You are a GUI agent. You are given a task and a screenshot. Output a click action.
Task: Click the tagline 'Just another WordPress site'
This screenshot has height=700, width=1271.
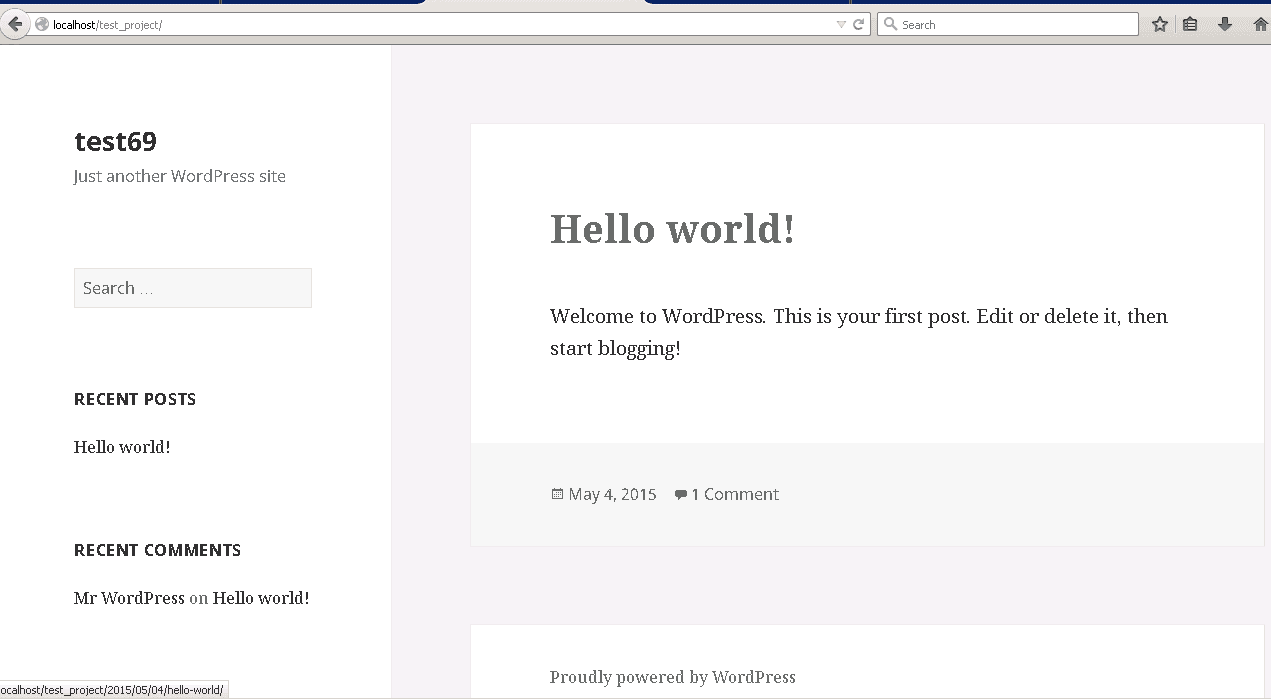tap(180, 176)
